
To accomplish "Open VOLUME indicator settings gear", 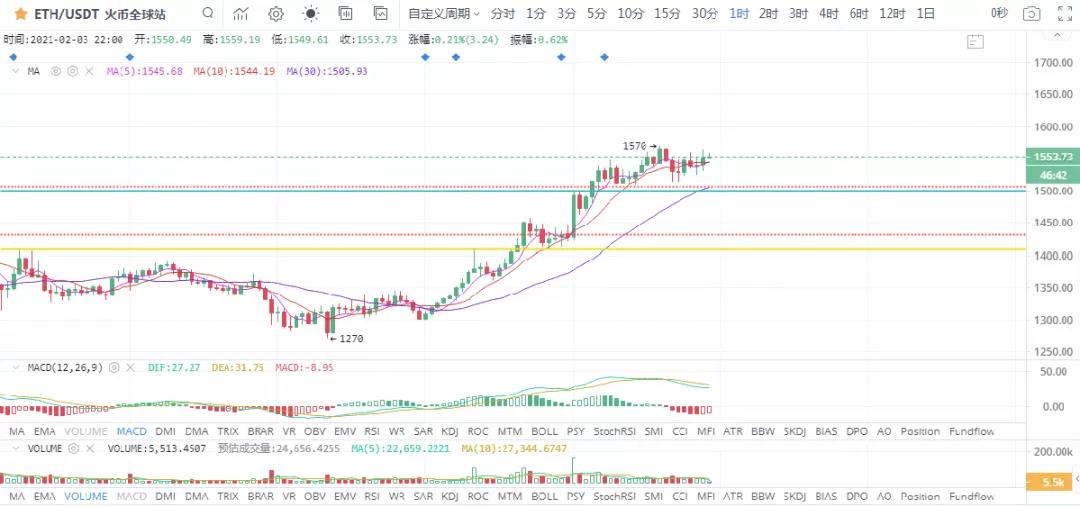I will point(74,448).
